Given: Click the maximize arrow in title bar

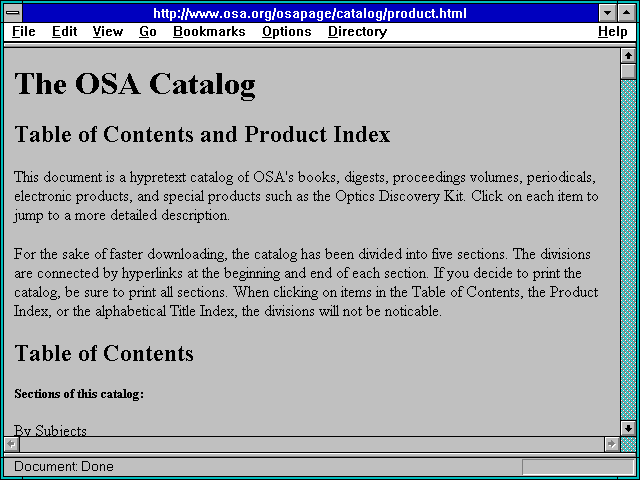Looking at the screenshot, I should click(627, 13).
